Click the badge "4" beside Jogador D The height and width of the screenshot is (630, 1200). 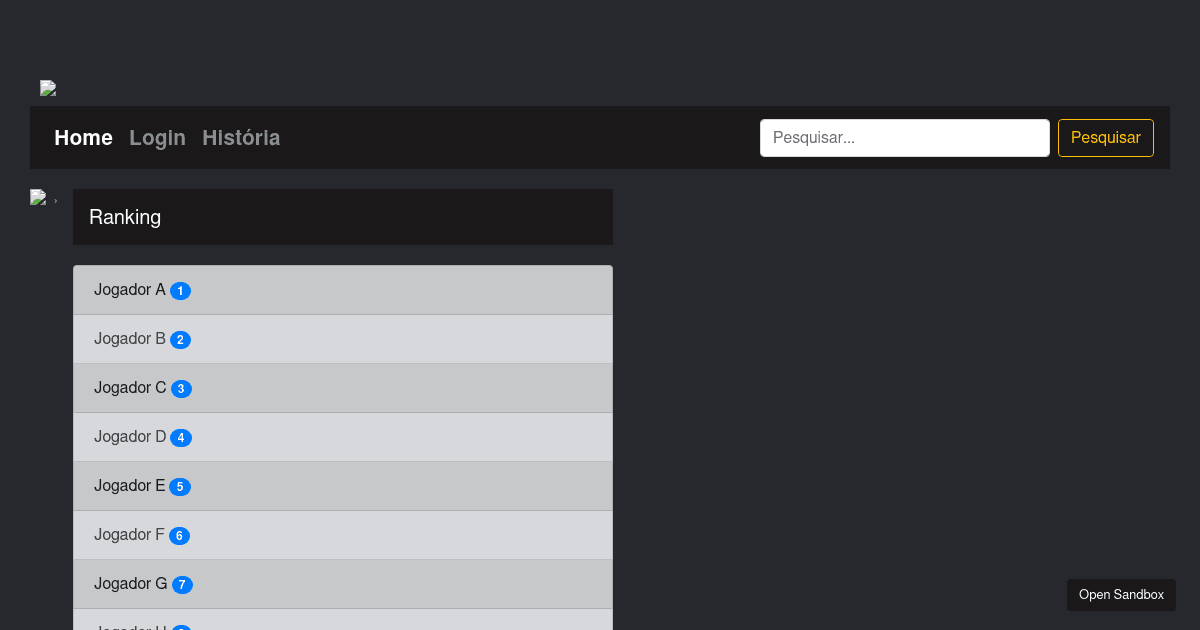point(181,437)
